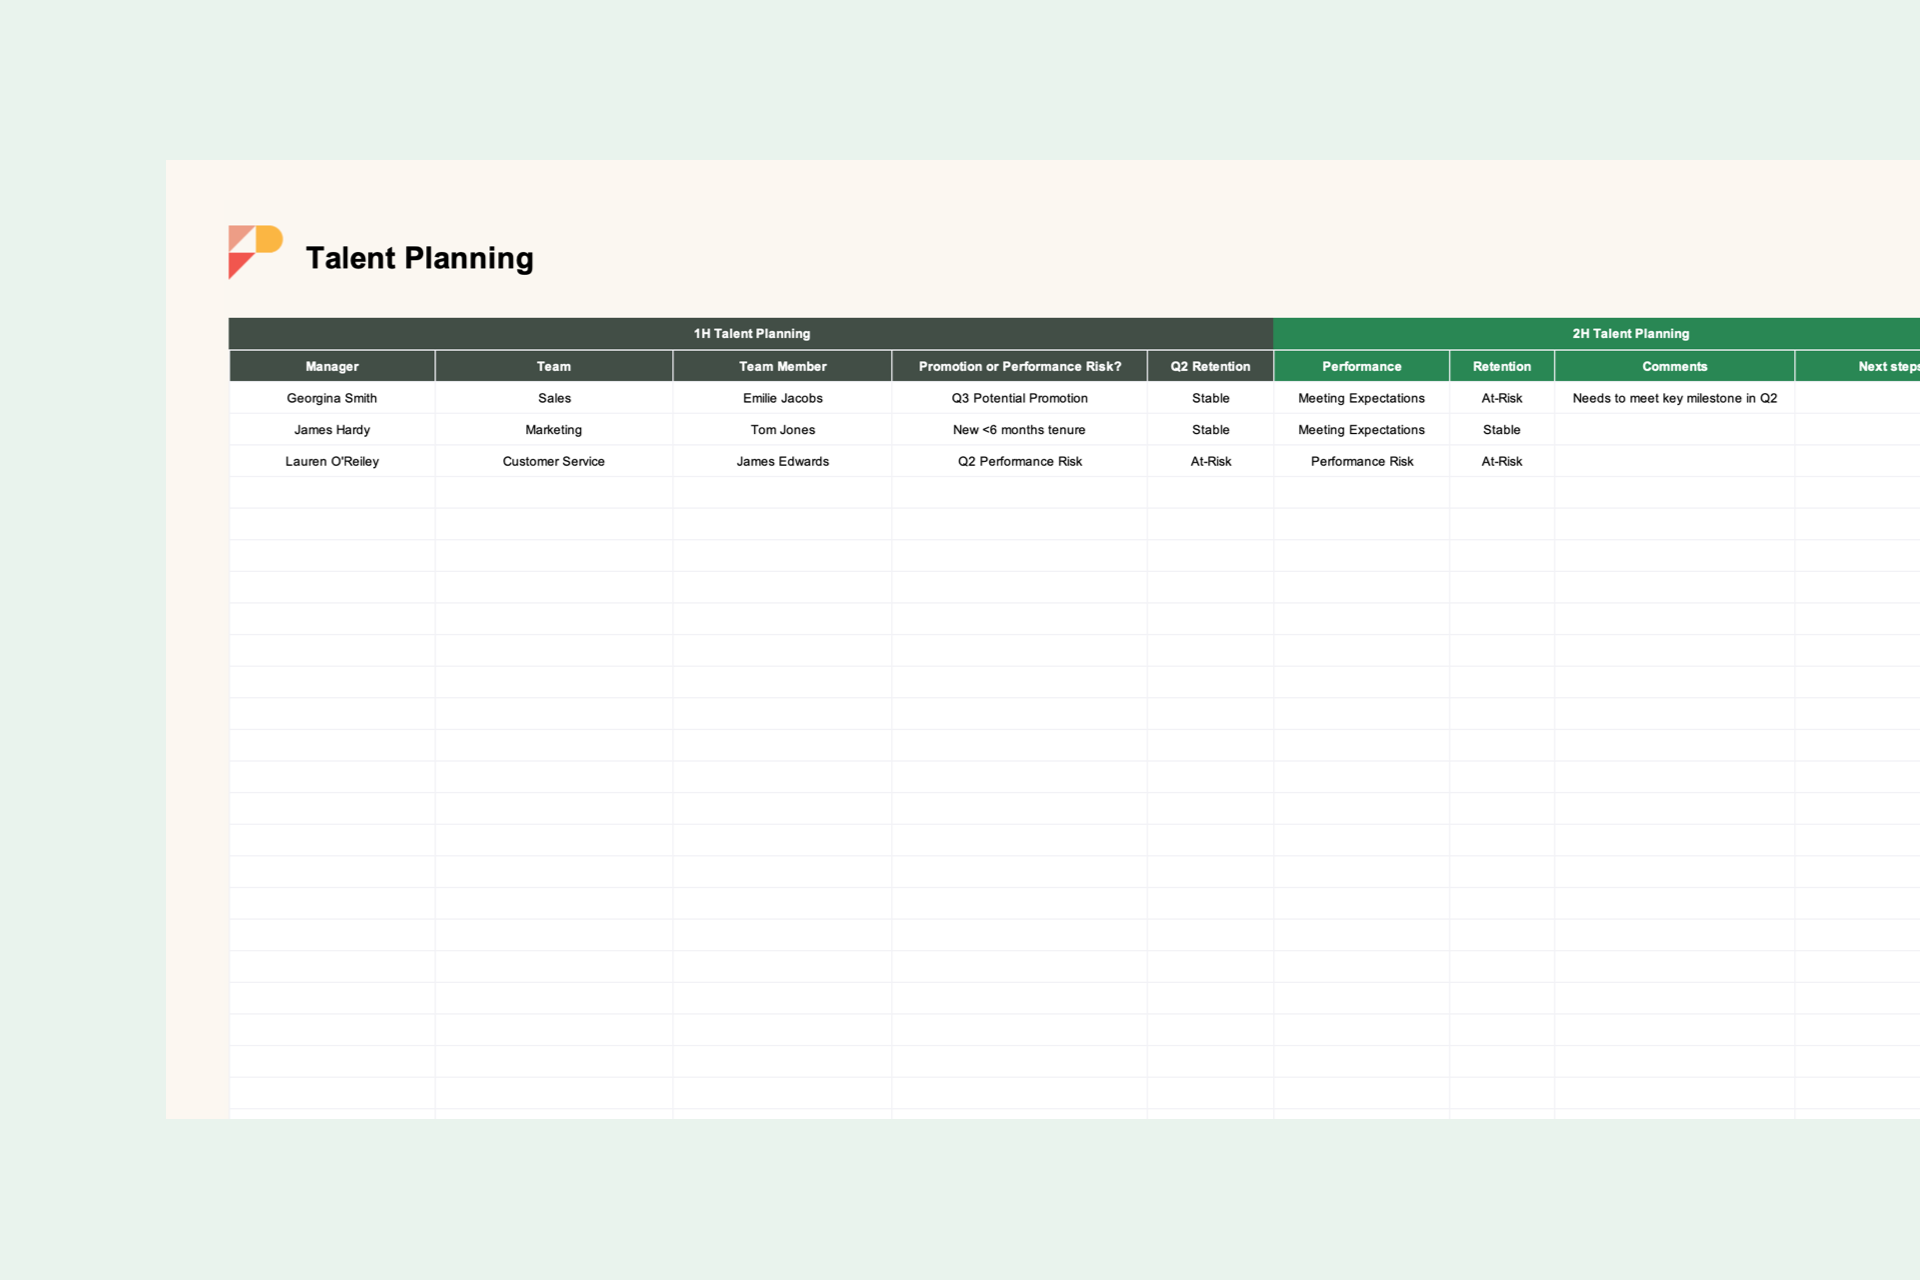The width and height of the screenshot is (1920, 1280).
Task: Click the Talent Planning logo icon
Action: 255,252
